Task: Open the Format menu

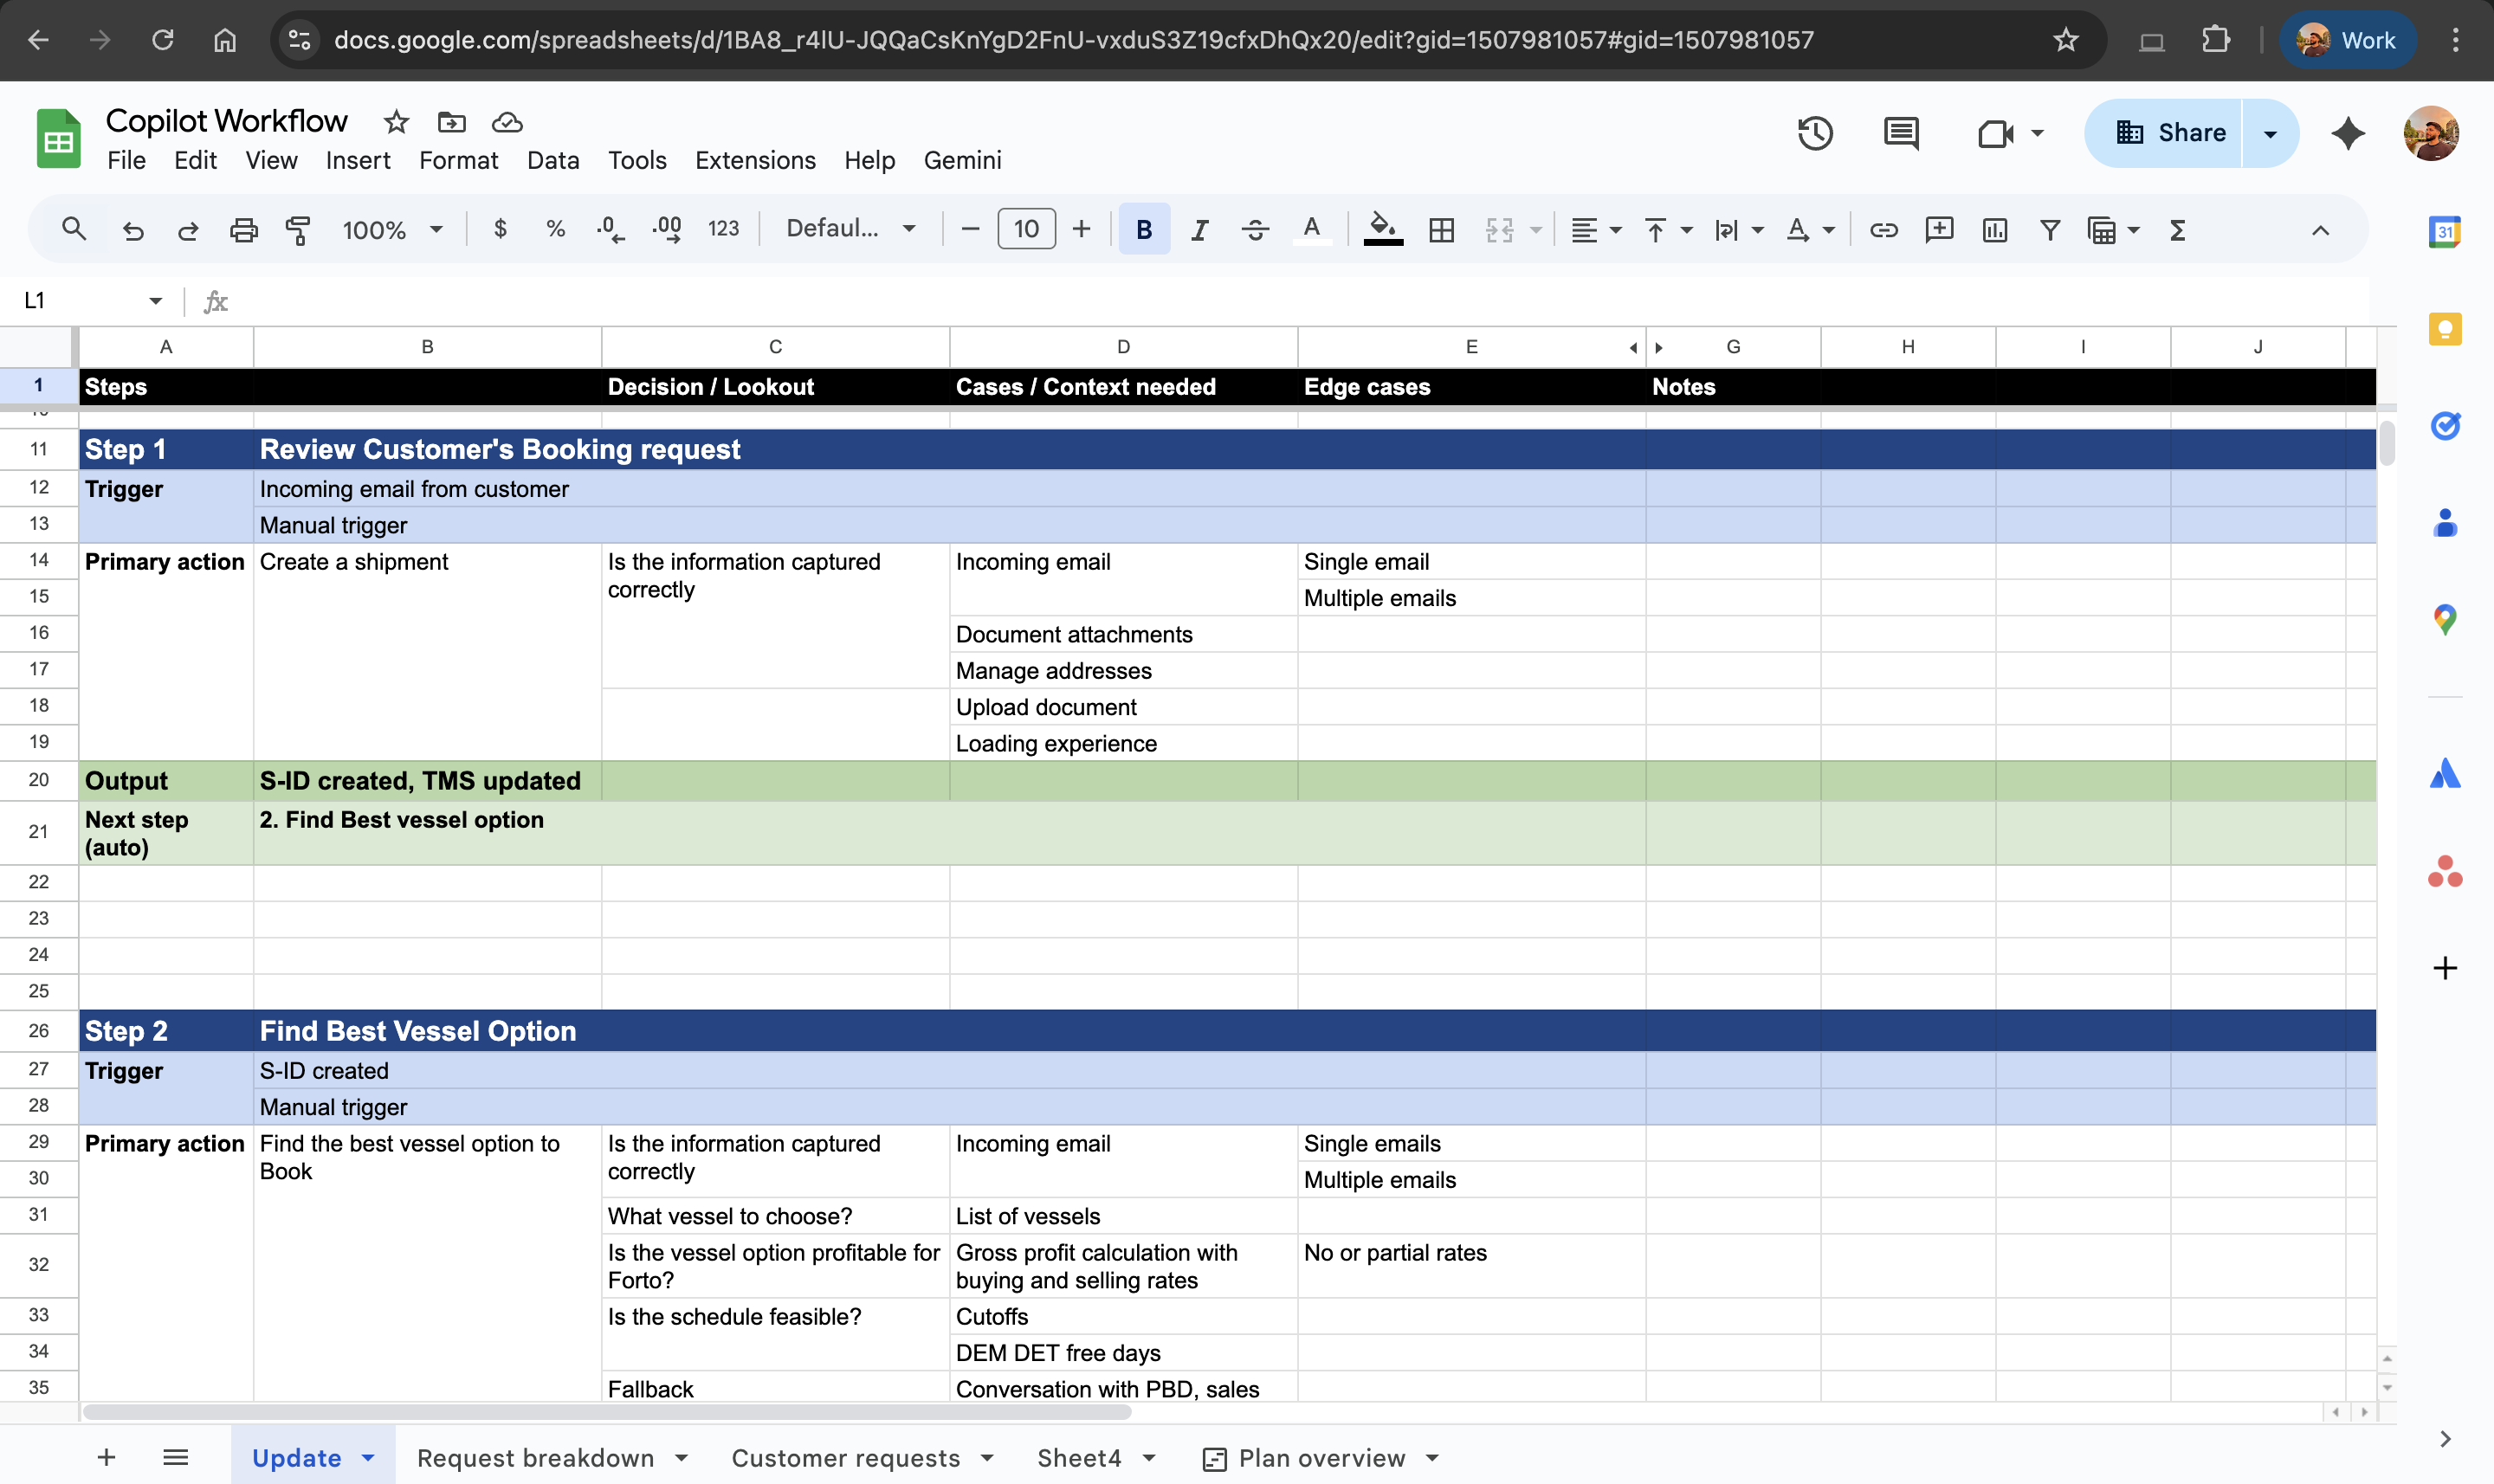Action: pos(458,160)
